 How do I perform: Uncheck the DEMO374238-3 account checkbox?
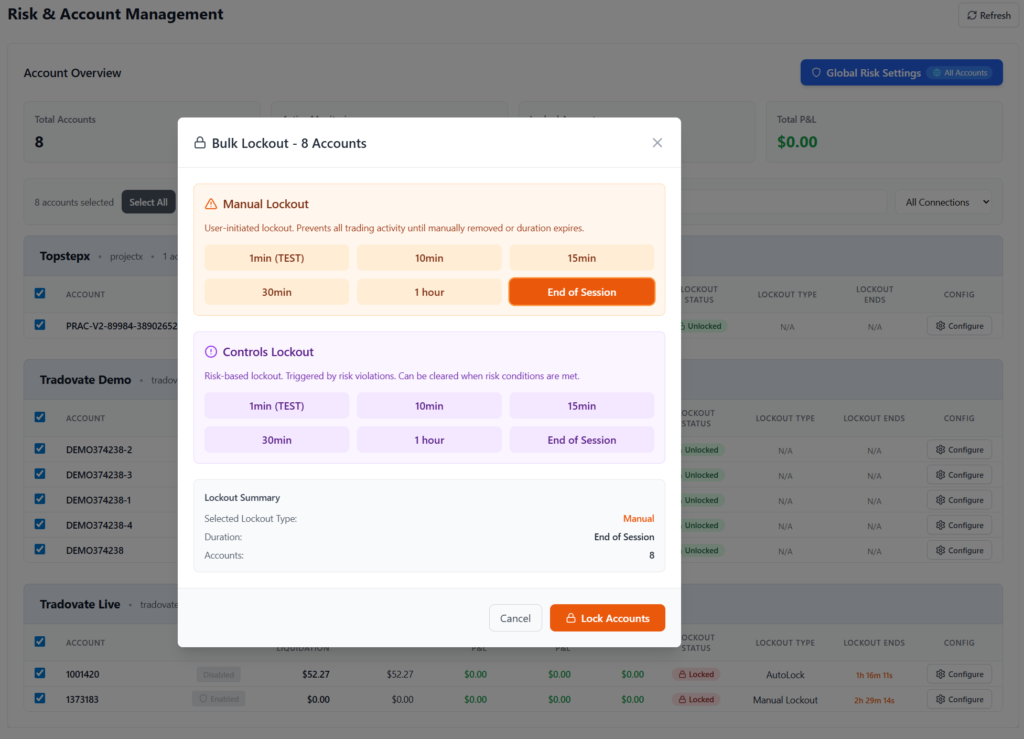click(x=40, y=474)
